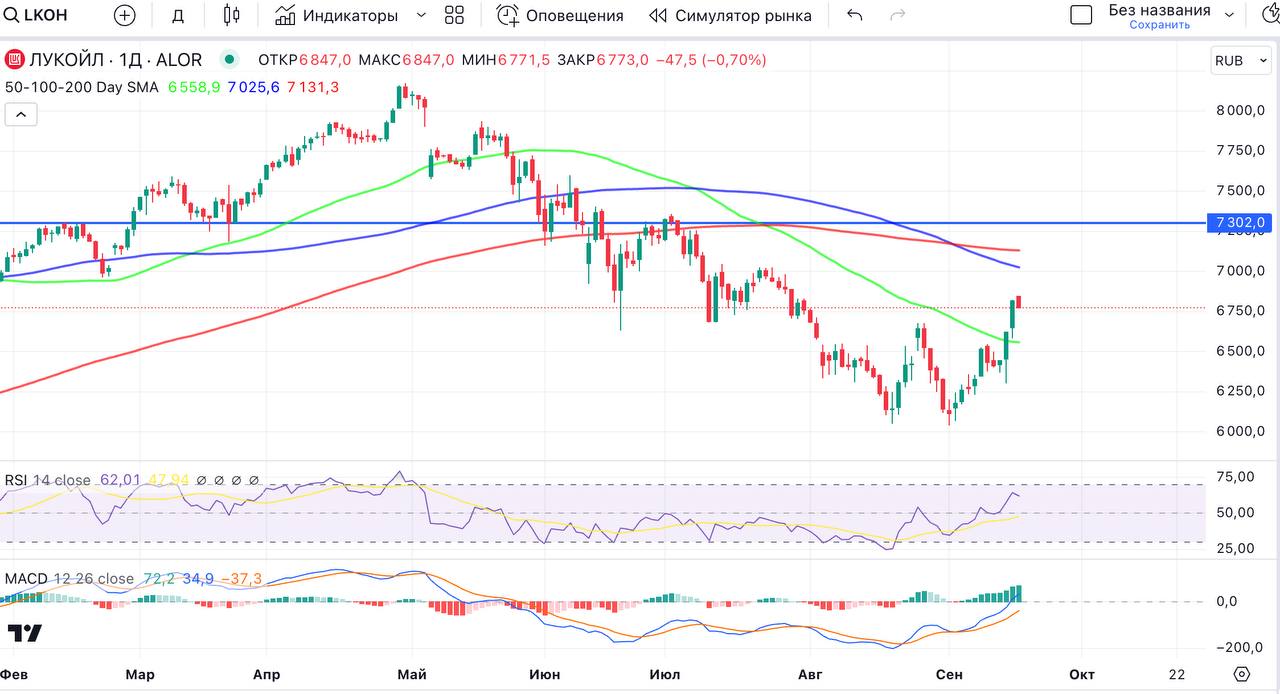This screenshot has width=1280, height=694.
Task: Expand the arrow next to Индикаторы
Action: click(x=421, y=15)
